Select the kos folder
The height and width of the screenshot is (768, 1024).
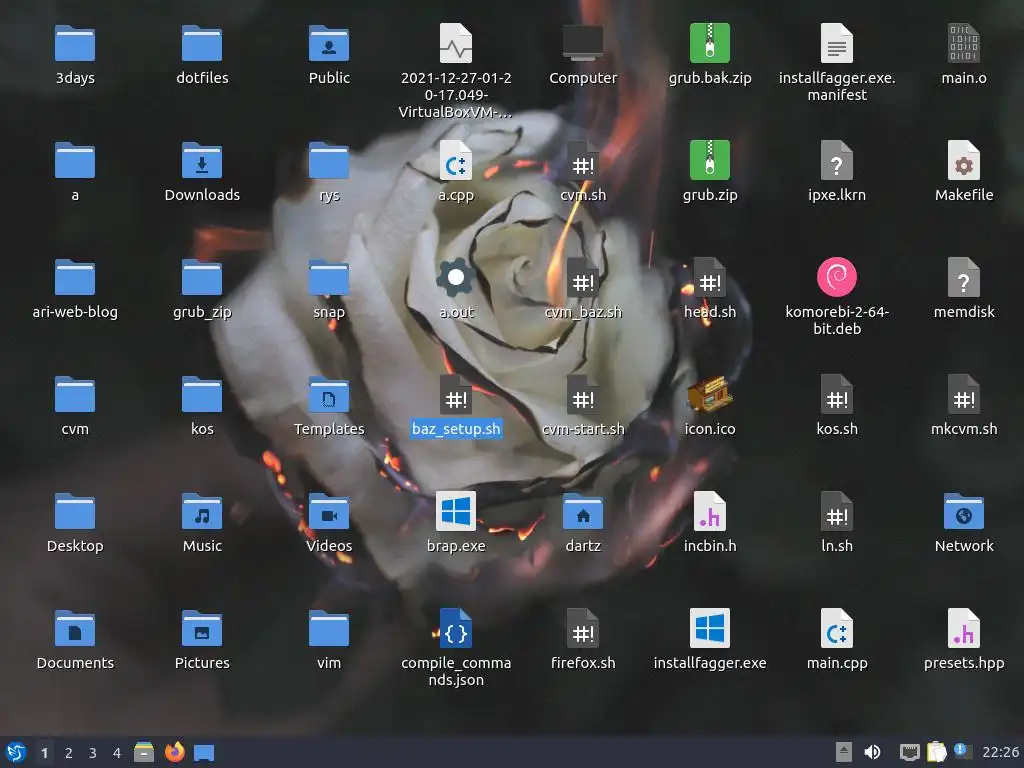point(202,394)
